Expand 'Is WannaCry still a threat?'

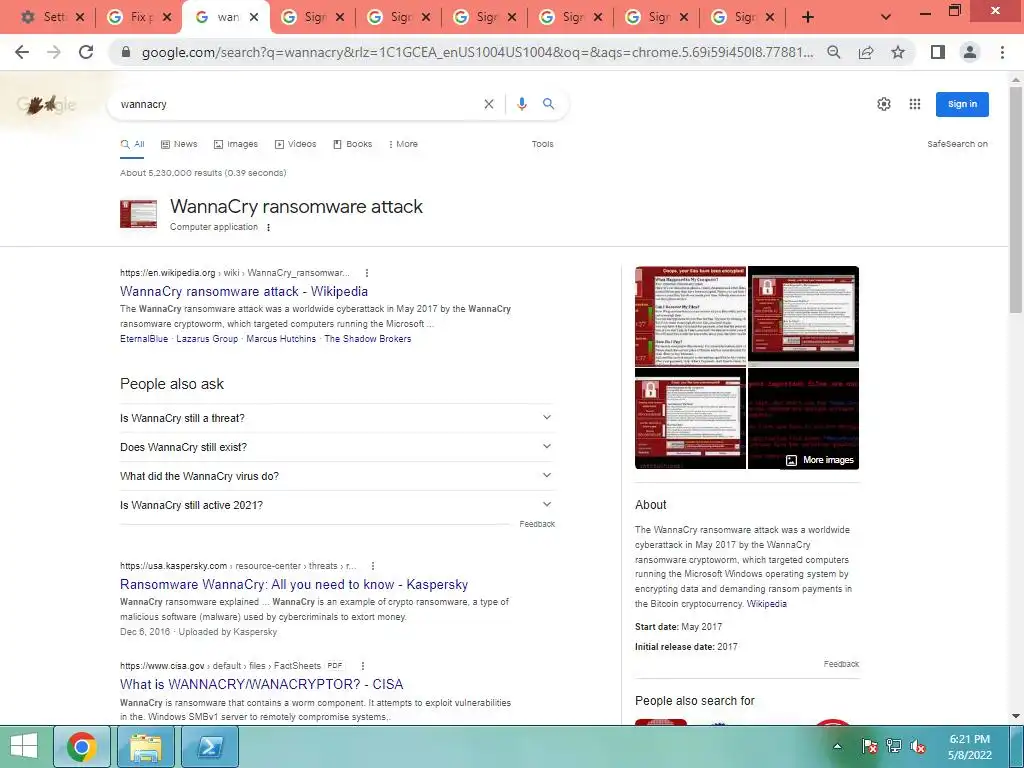click(x=337, y=418)
